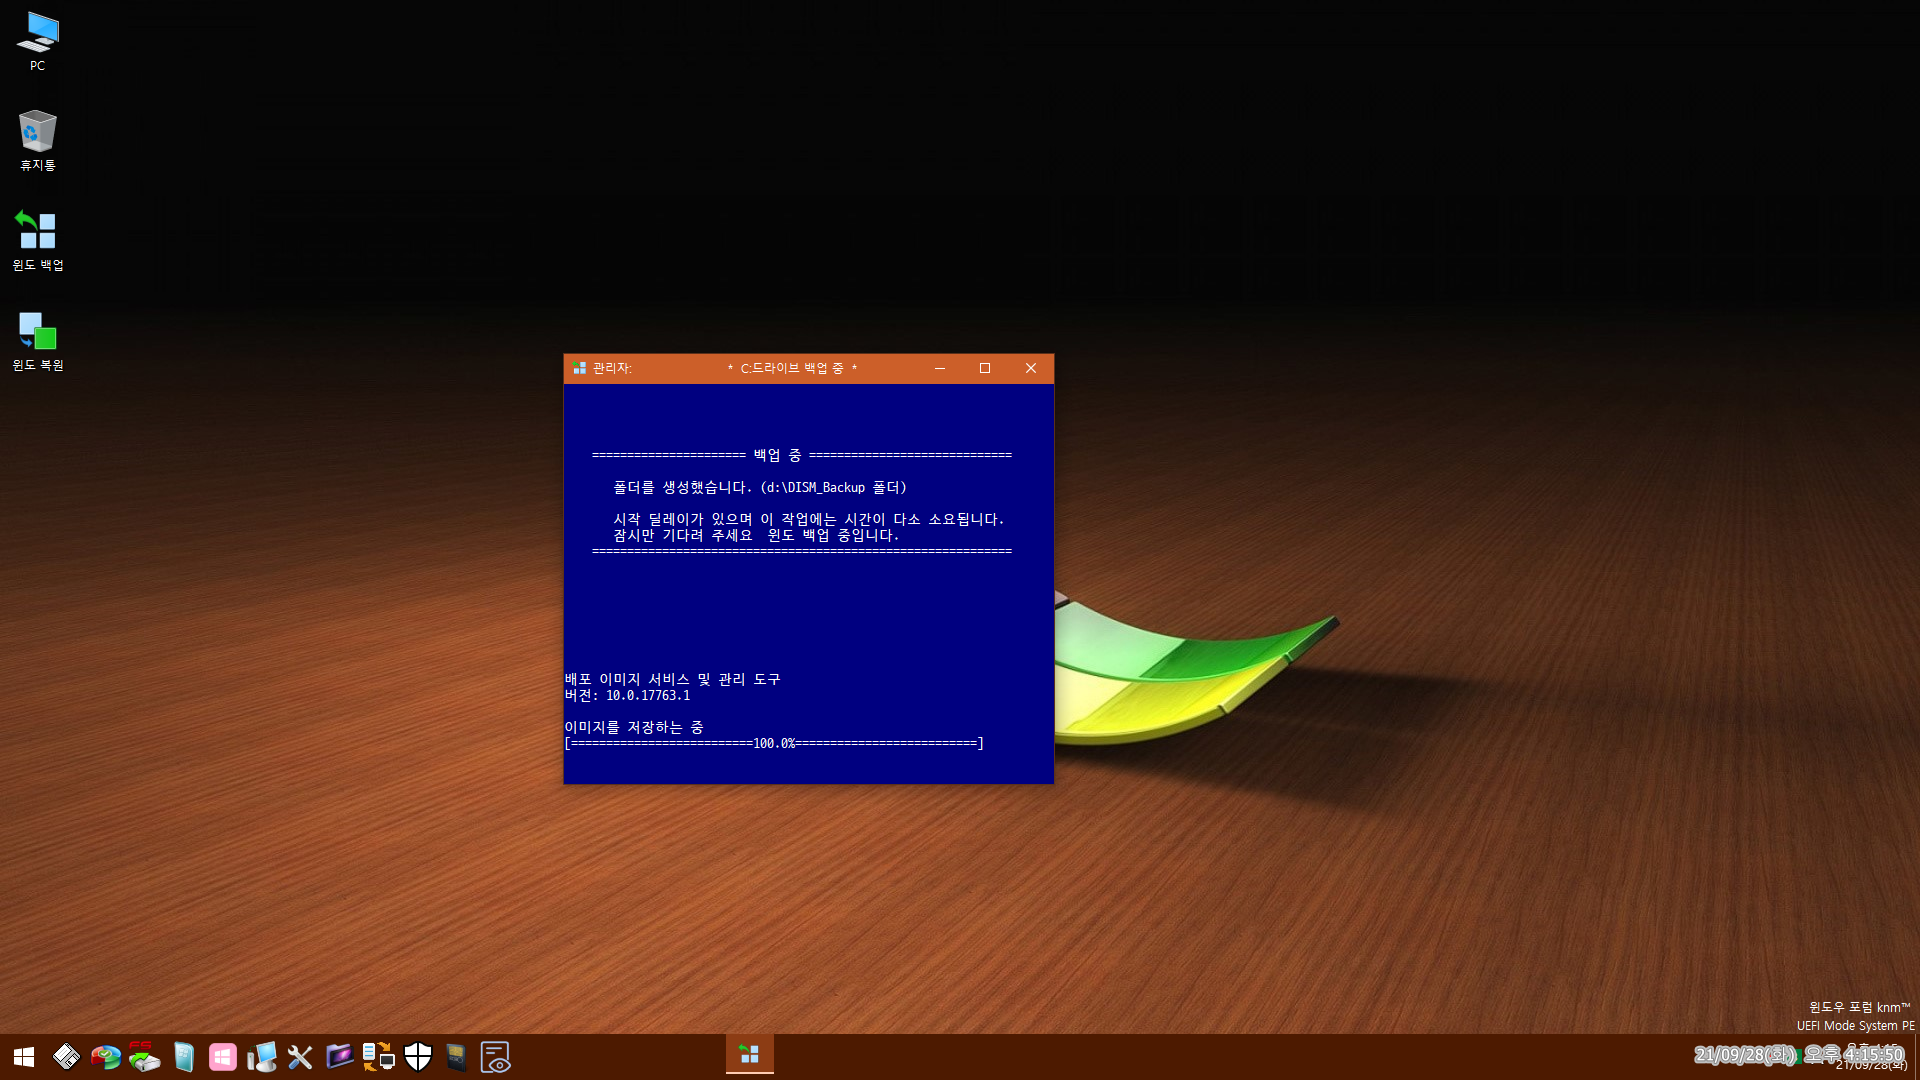Image resolution: width=1920 pixels, height=1080 pixels.
Task: Open the purple folder taskbar icon
Action: 339,1056
